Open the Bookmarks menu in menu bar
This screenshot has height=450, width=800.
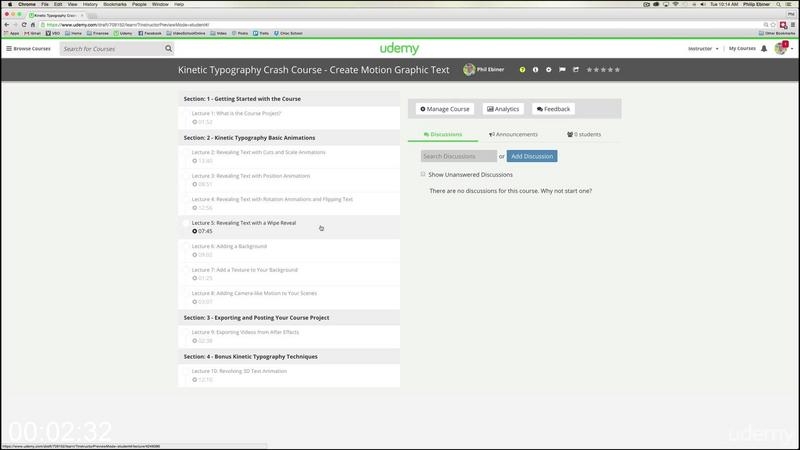[x=115, y=4]
